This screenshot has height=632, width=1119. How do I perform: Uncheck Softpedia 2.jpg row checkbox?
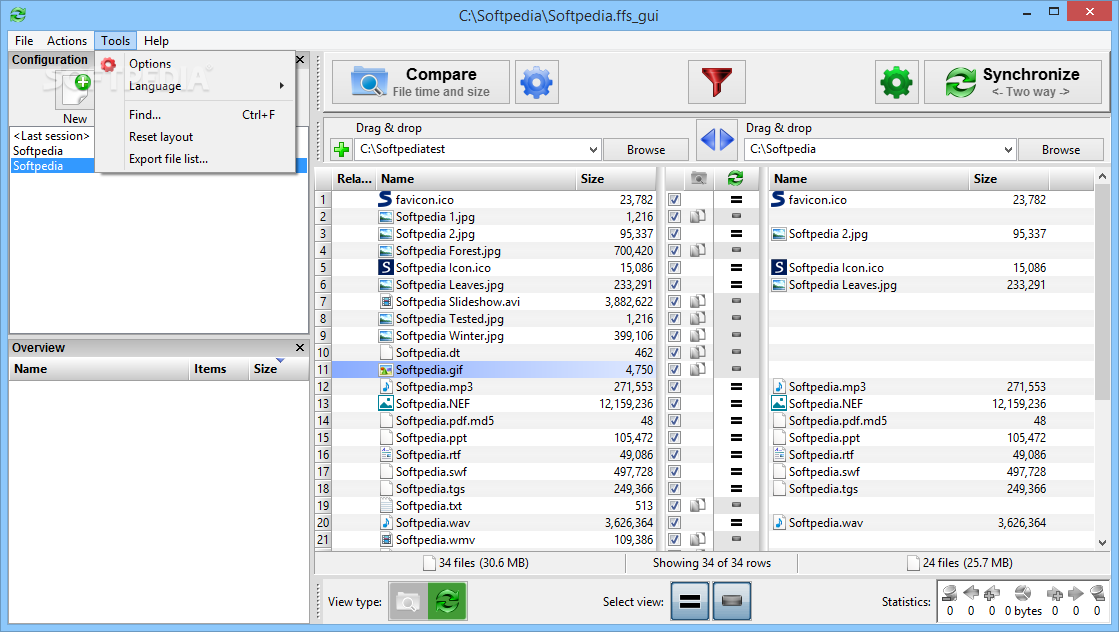pyautogui.click(x=674, y=234)
